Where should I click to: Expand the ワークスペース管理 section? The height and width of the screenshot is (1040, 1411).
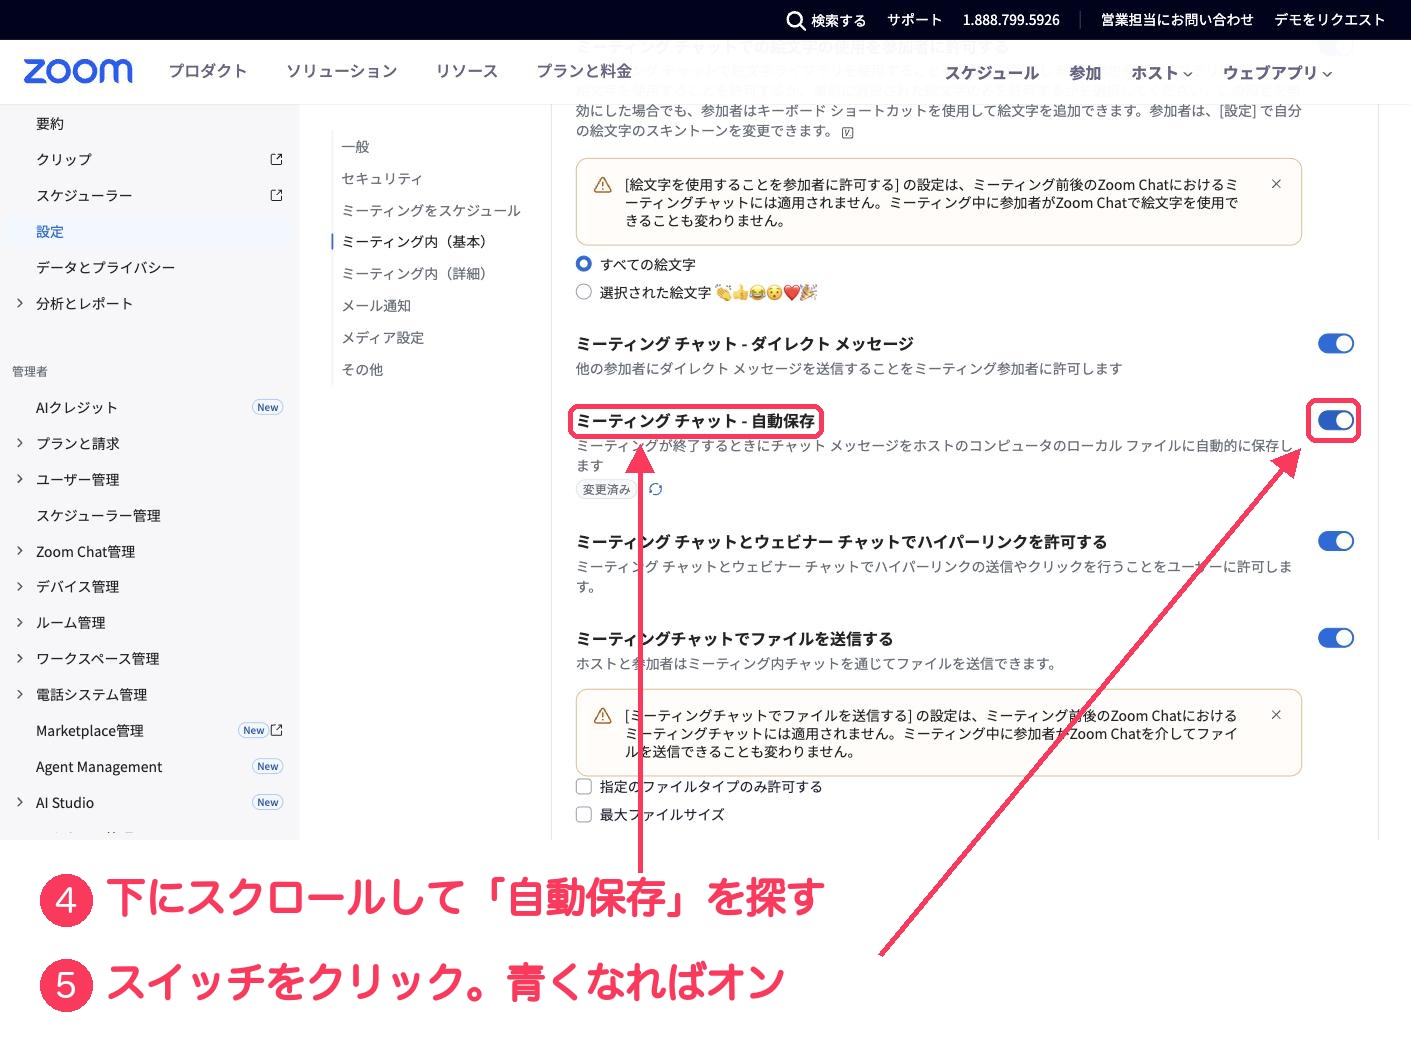pos(20,658)
